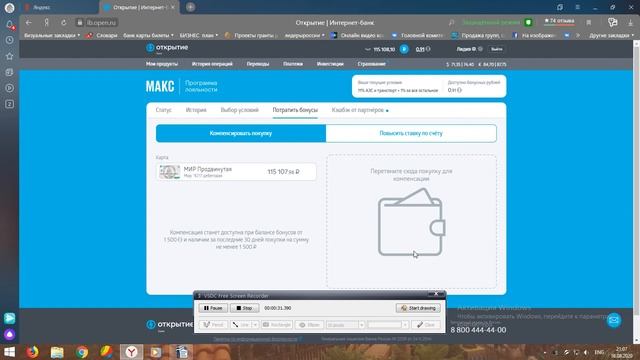
Task: Switch to the История tab
Action: [196, 110]
